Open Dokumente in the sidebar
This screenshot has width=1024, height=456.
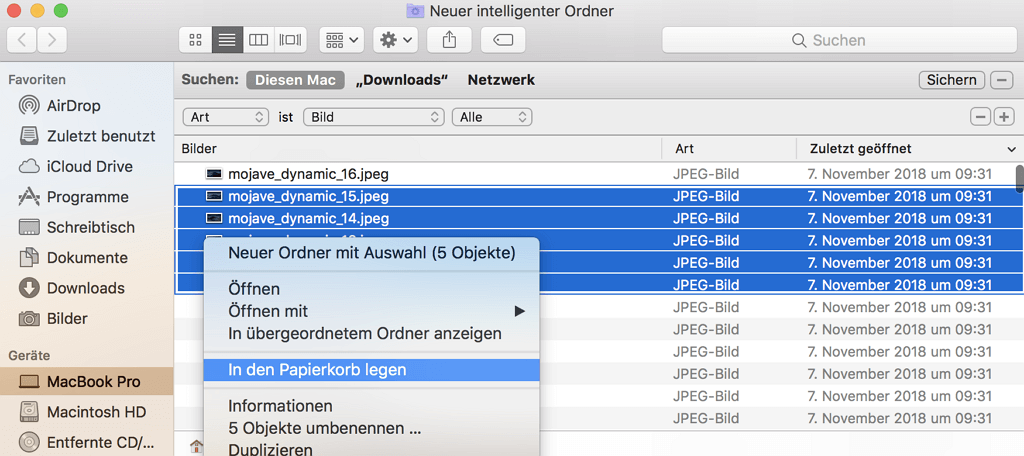click(73, 257)
